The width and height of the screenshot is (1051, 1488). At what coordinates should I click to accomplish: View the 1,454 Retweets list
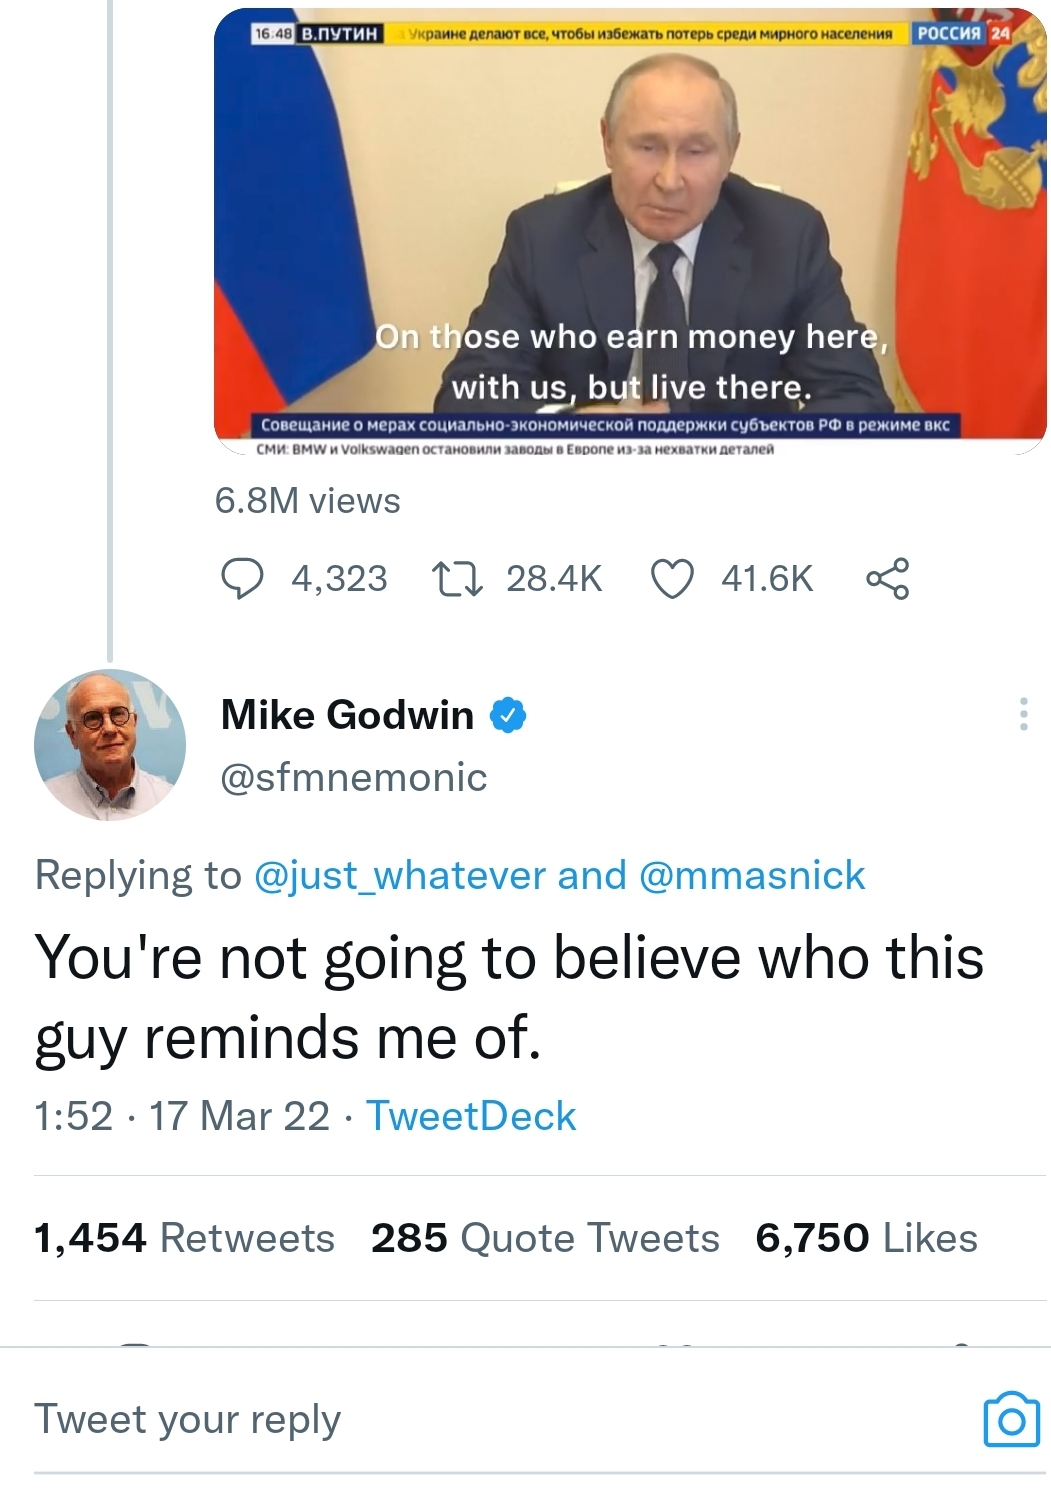(x=184, y=1238)
